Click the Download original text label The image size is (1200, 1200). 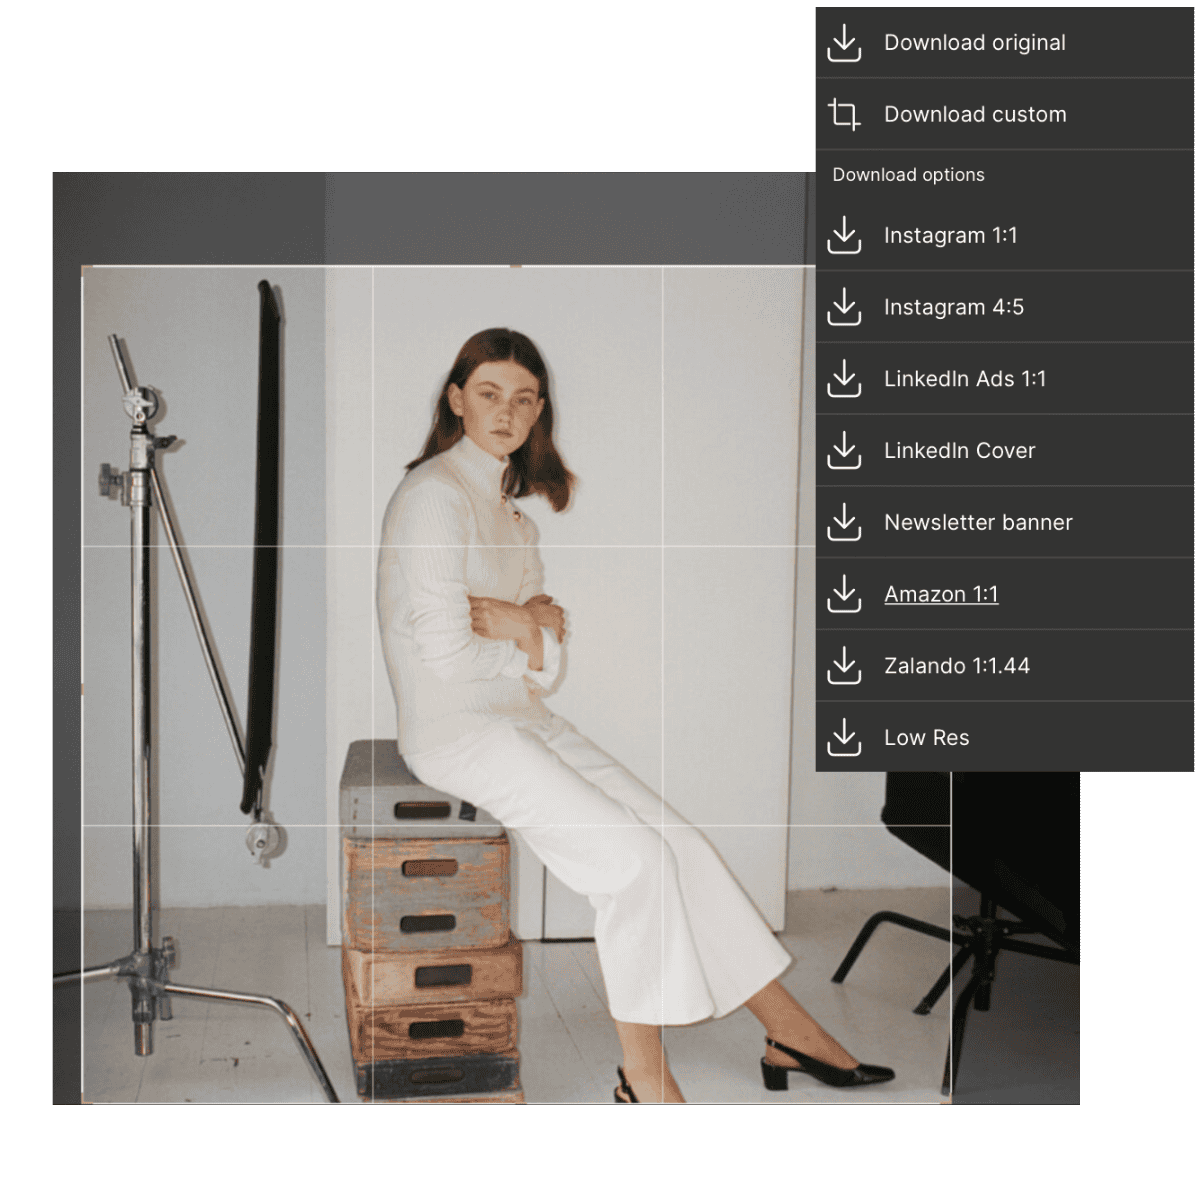tap(974, 43)
